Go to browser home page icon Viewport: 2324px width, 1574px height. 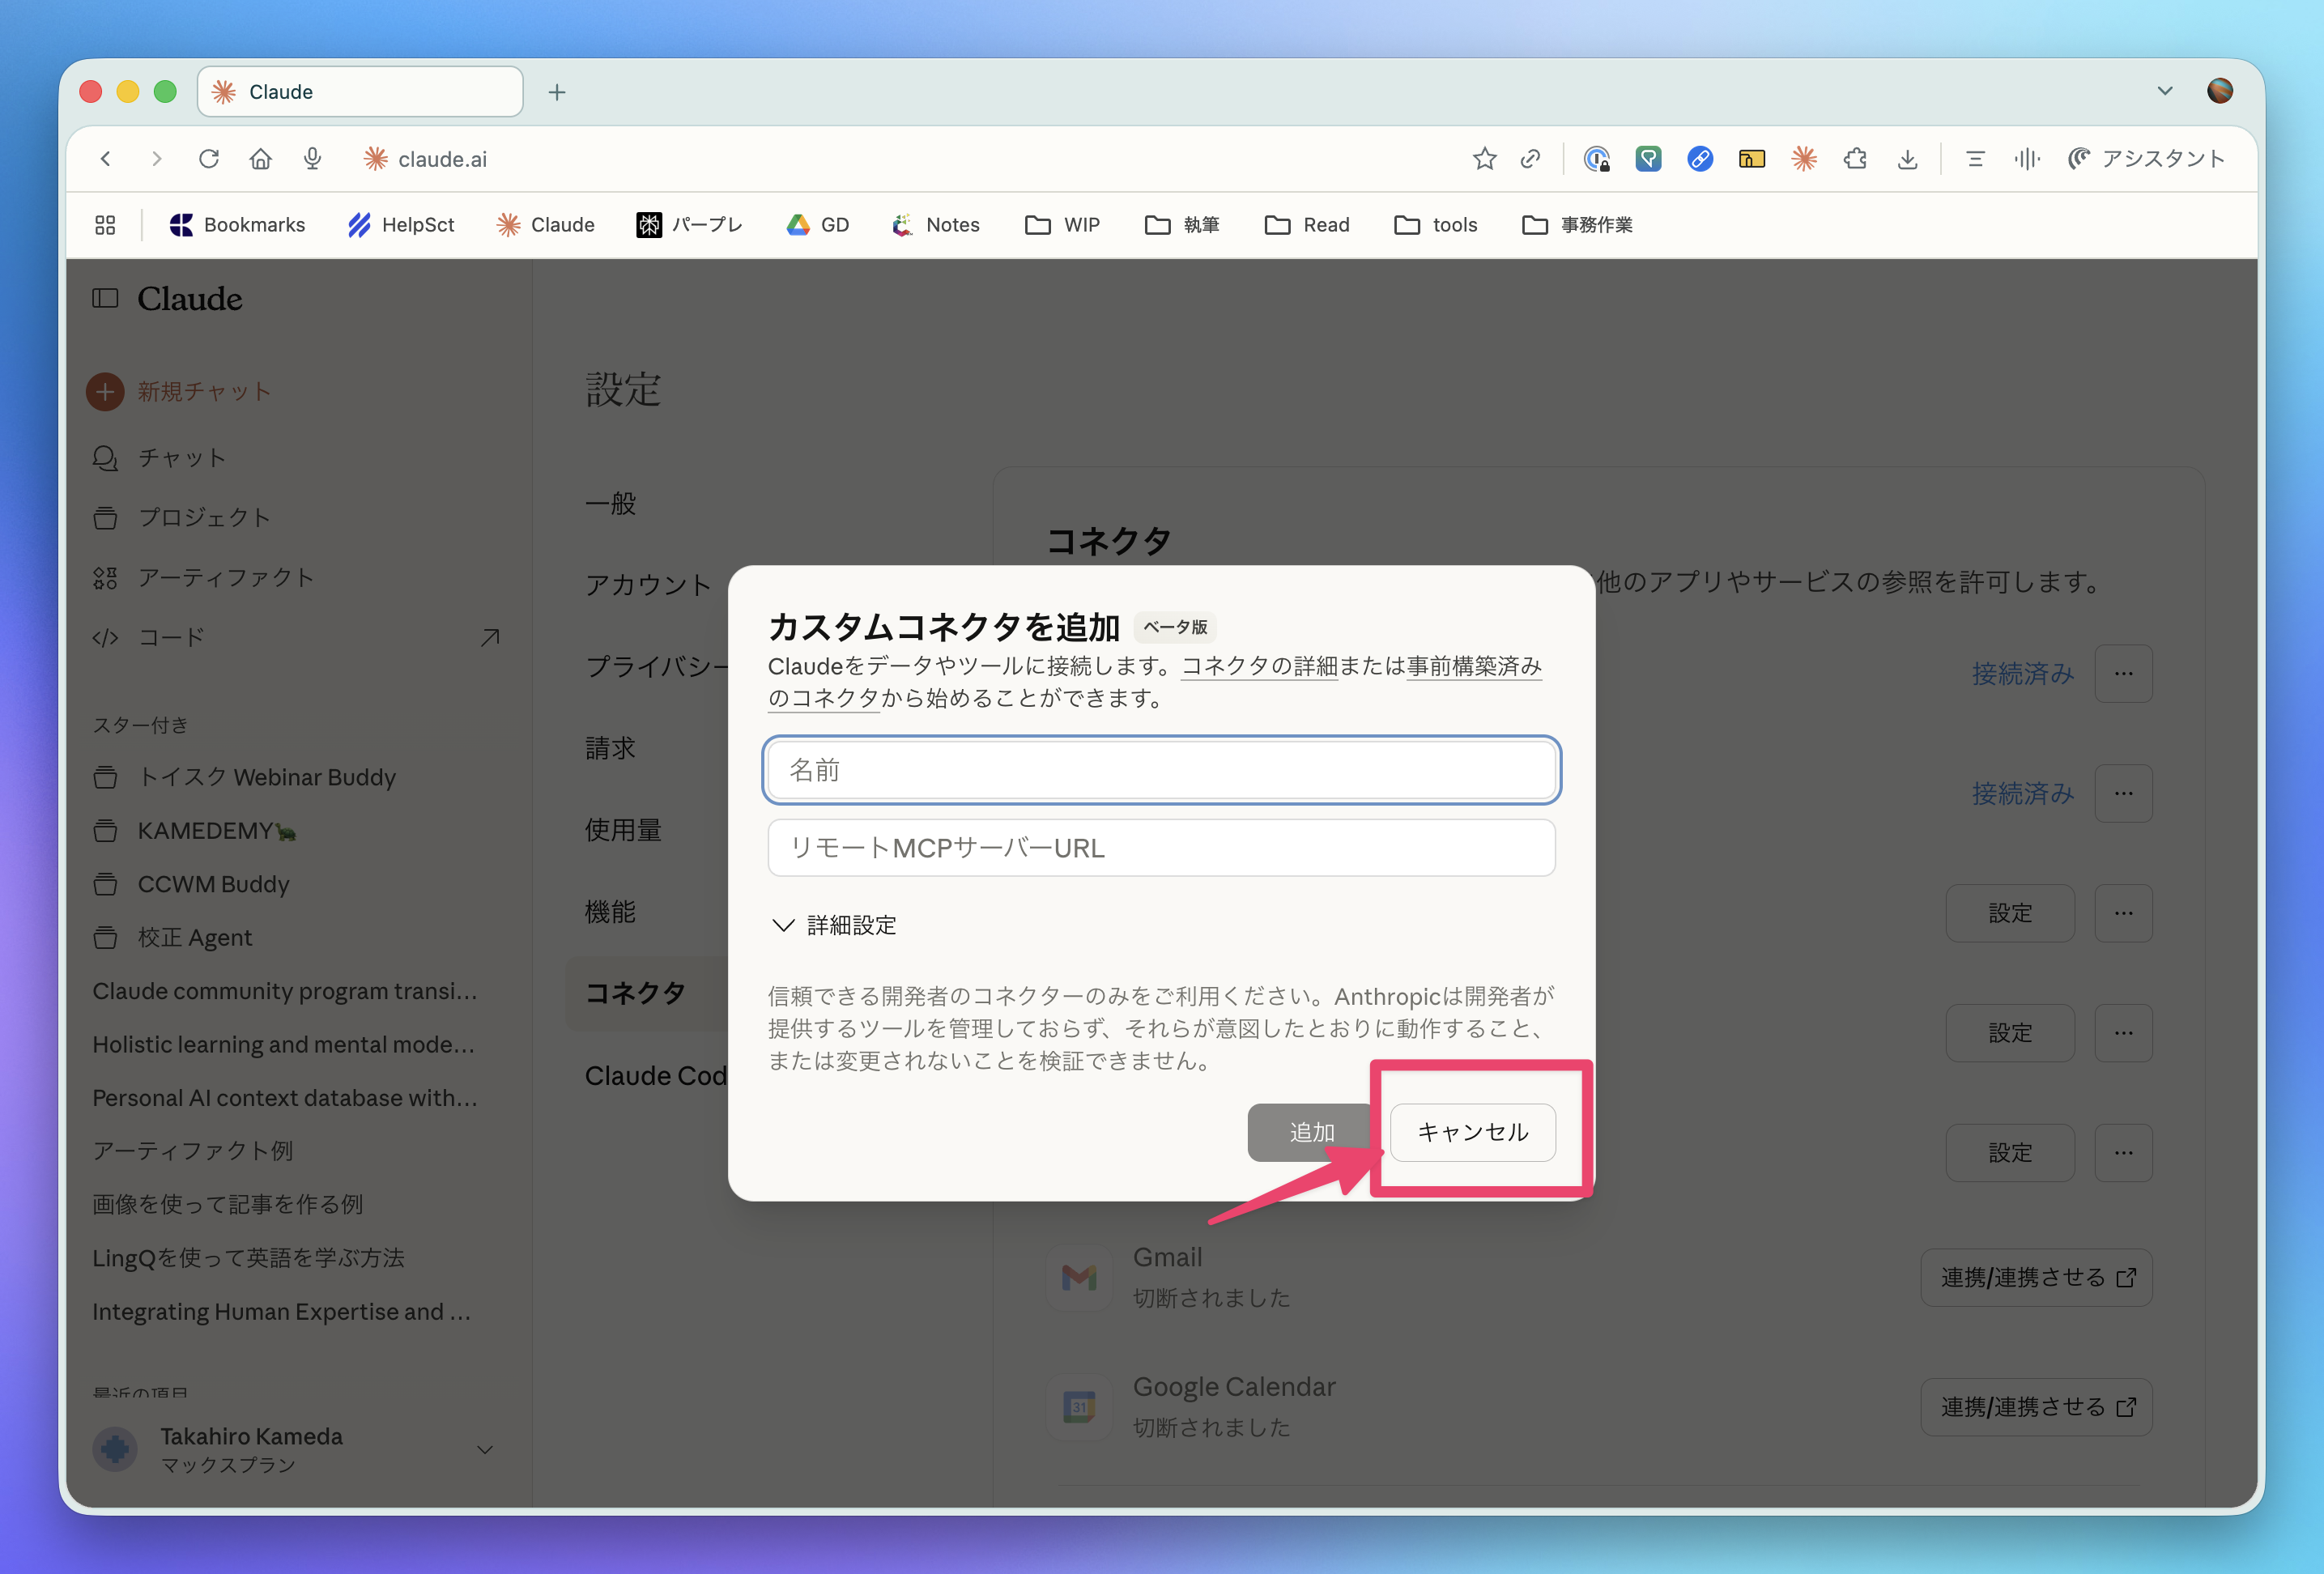coord(260,159)
